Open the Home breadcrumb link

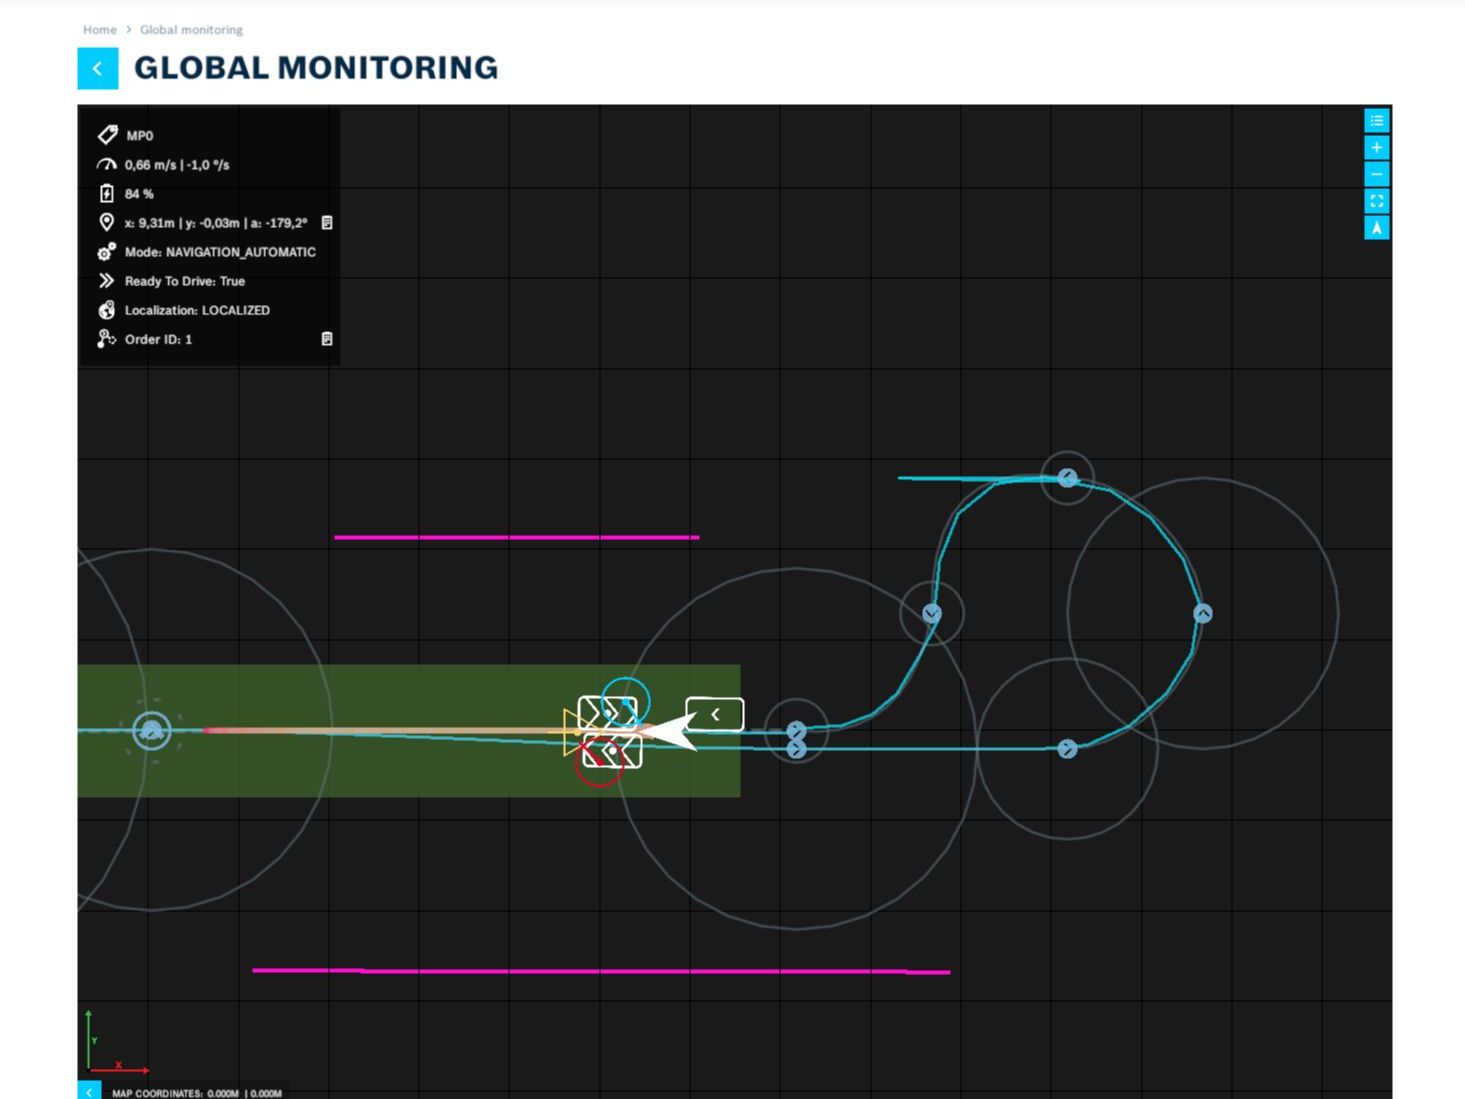click(99, 30)
